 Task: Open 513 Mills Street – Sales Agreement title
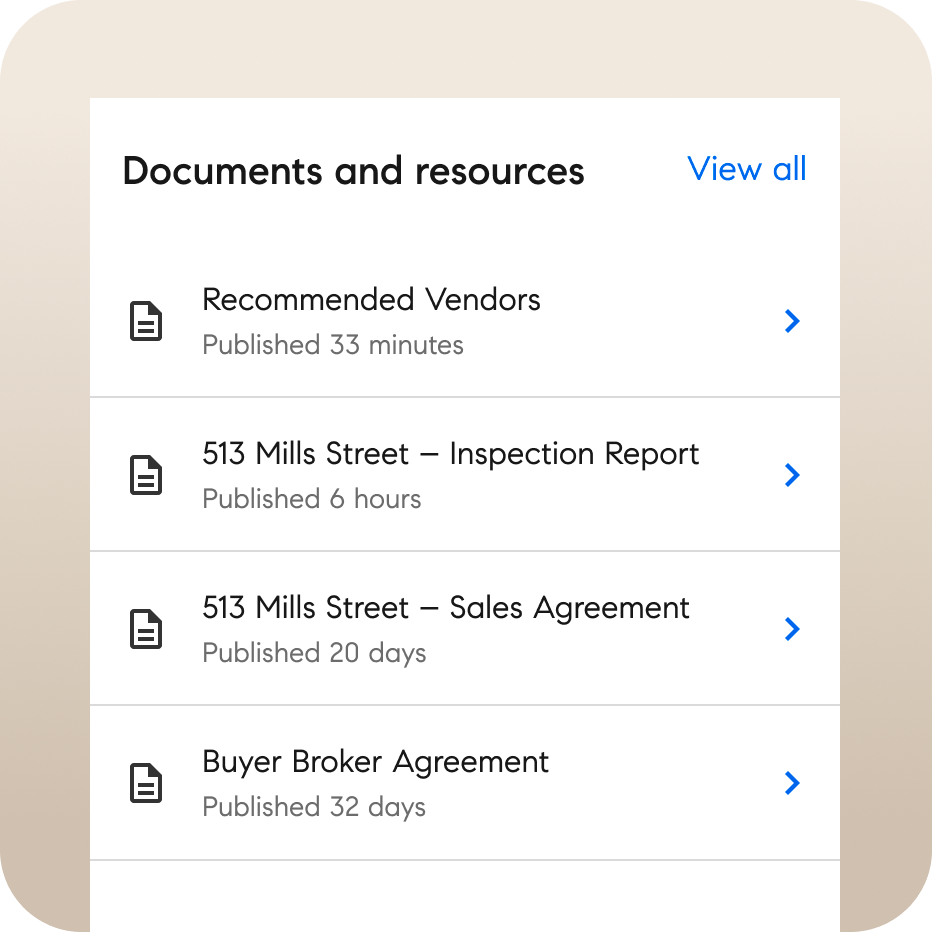pyautogui.click(x=446, y=608)
